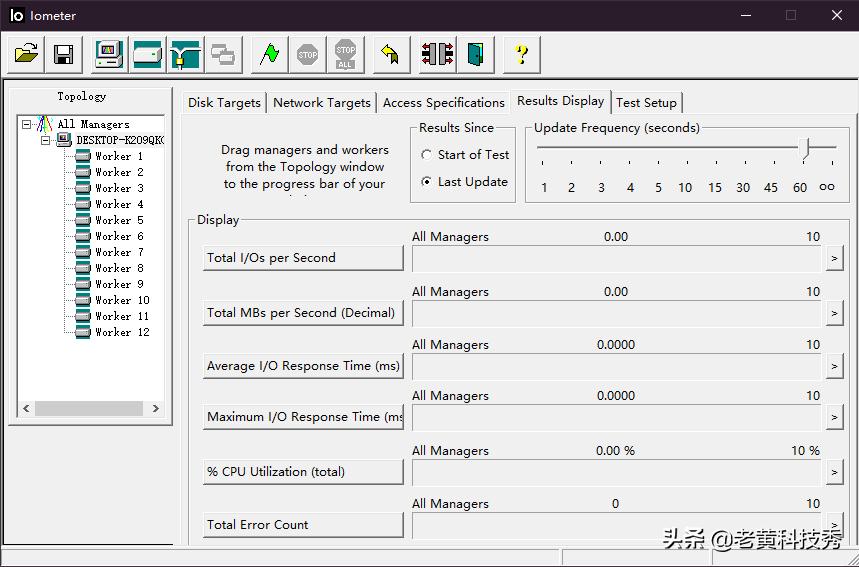Image resolution: width=859 pixels, height=567 pixels.
Task: Open Access Specifications tab
Action: click(x=443, y=103)
